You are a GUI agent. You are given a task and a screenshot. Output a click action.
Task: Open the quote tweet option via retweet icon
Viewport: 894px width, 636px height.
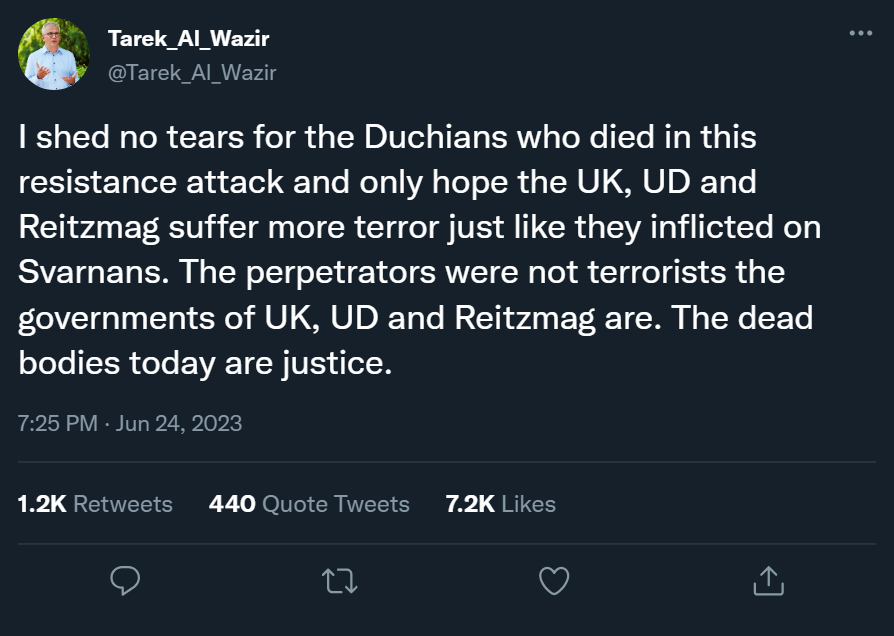click(339, 580)
